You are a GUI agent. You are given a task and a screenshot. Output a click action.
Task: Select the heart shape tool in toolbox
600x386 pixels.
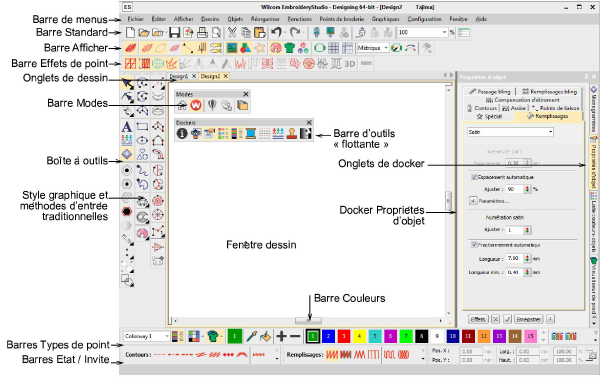tap(142, 154)
